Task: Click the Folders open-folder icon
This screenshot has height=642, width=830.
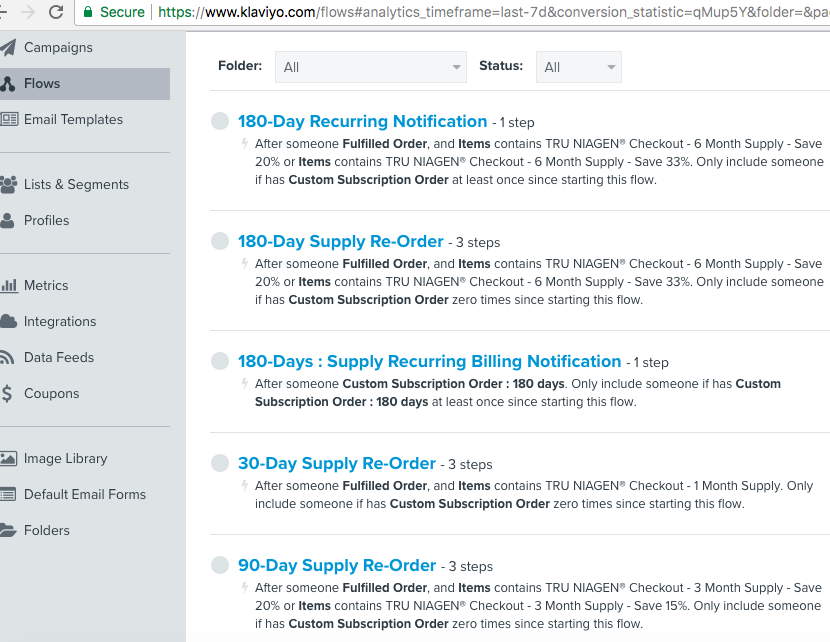Action: pyautogui.click(x=8, y=530)
